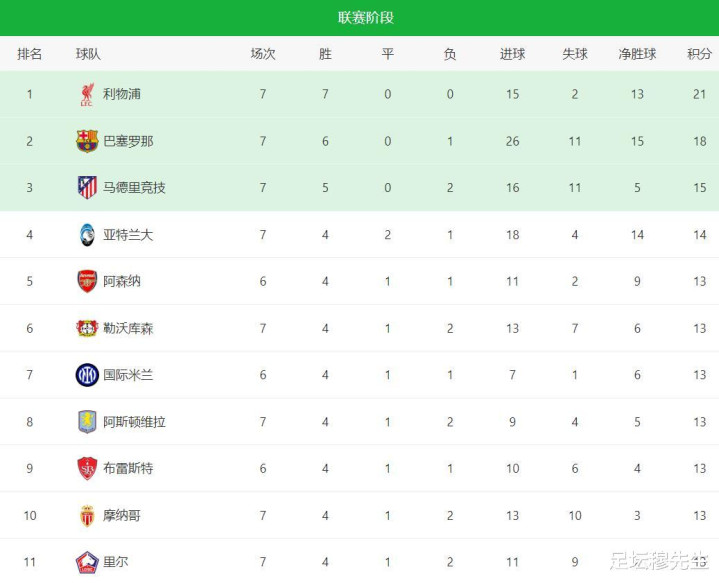
Task: Click the Liverpool club crest icon
Action: point(87,94)
